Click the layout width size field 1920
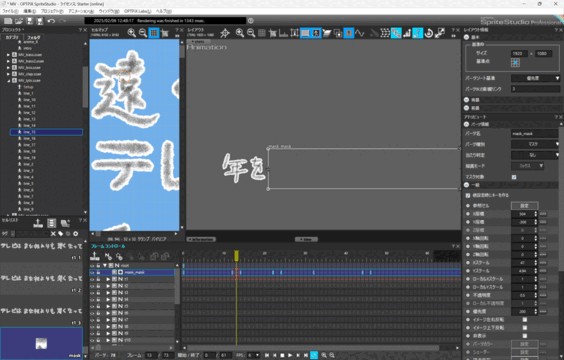This screenshot has width=564, height=360. coord(519,53)
